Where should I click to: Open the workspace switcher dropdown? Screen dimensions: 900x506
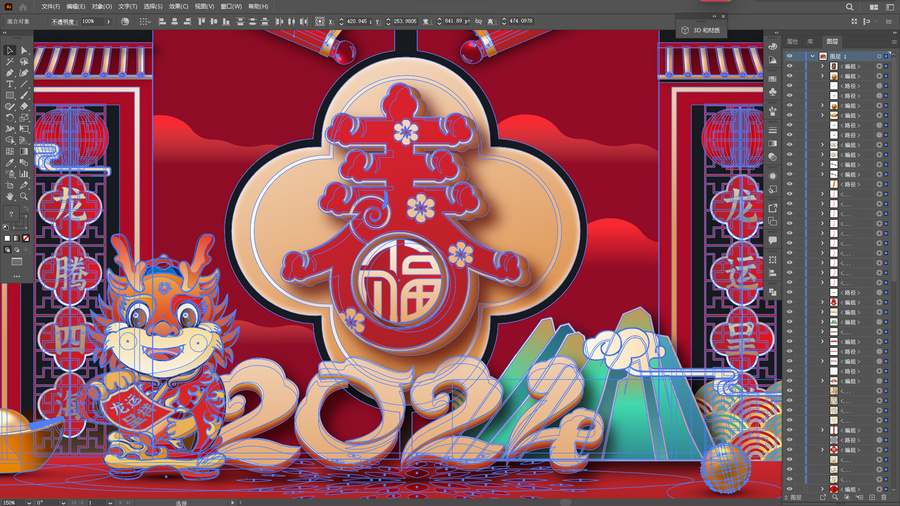[x=890, y=7]
